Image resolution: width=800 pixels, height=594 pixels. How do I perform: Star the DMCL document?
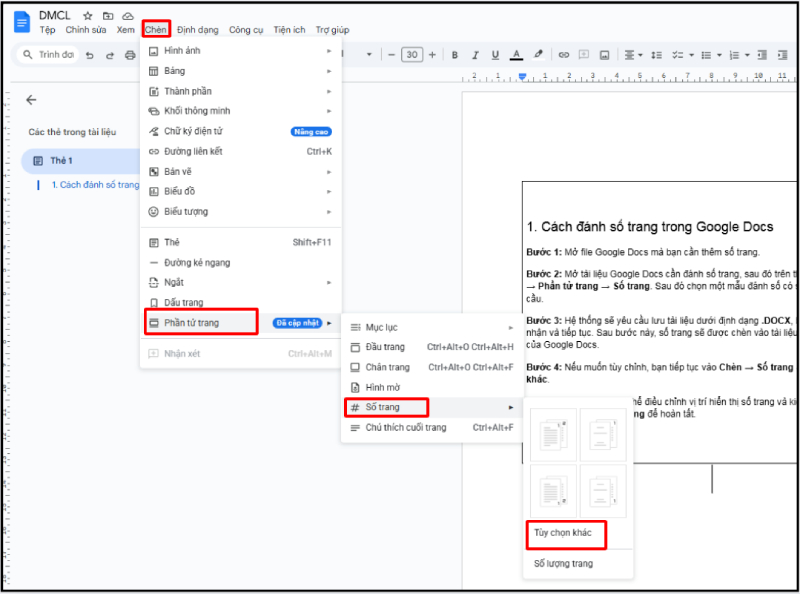click(88, 16)
